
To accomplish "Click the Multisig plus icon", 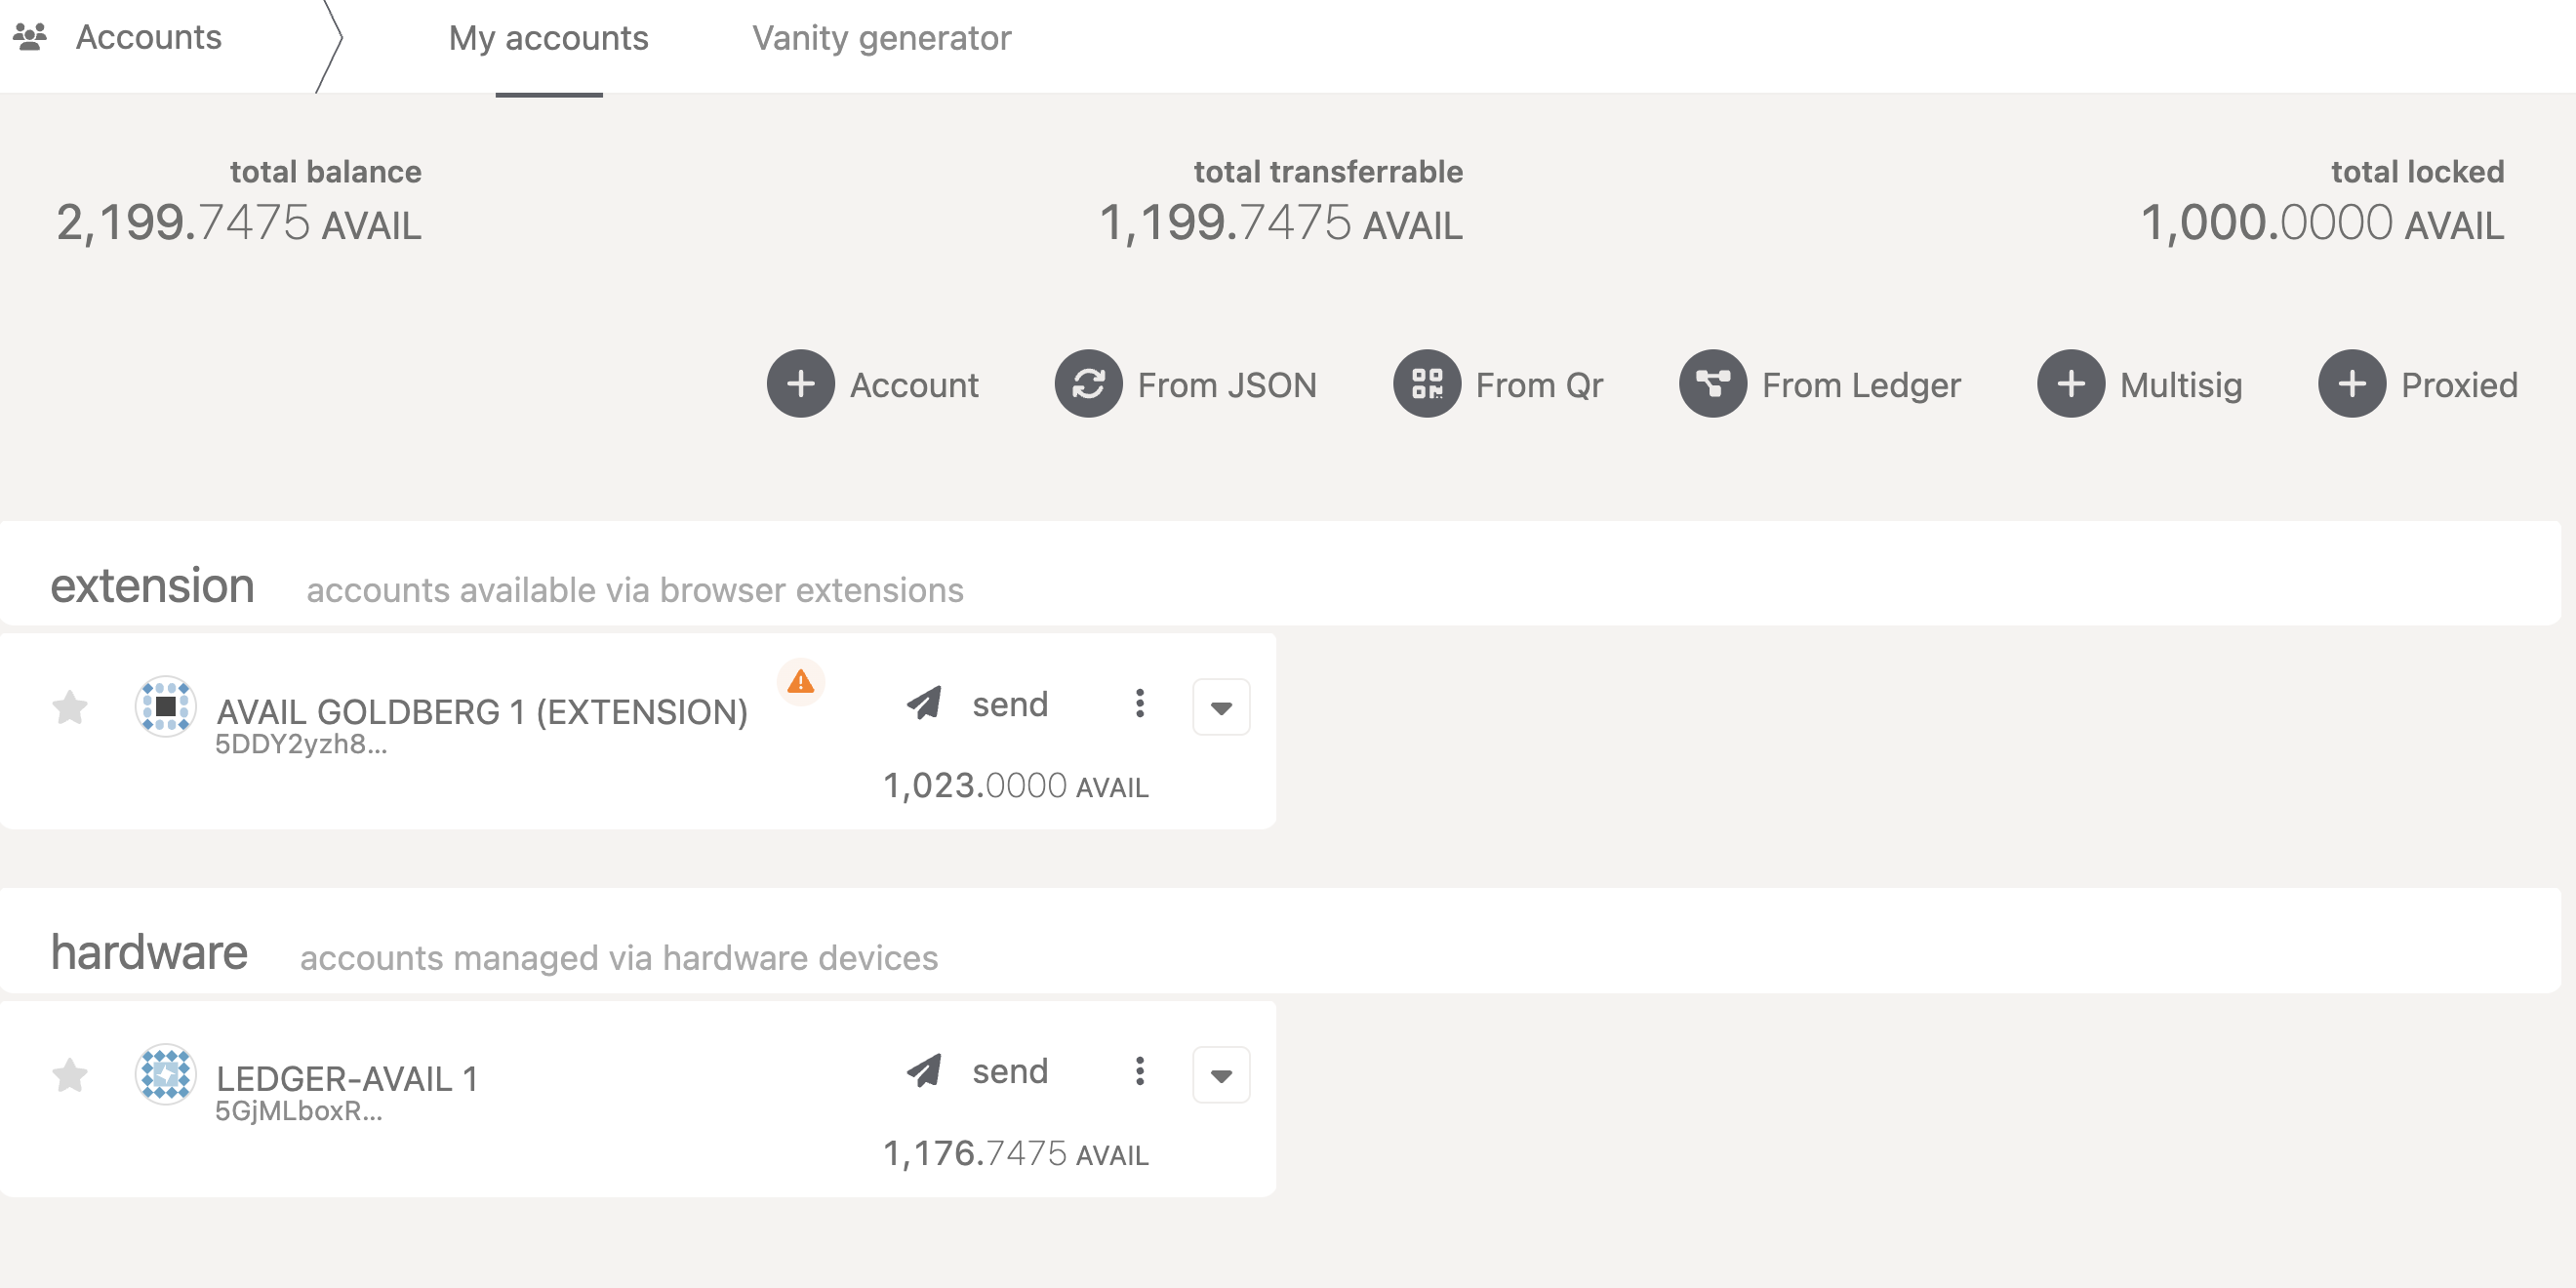I will pos(2070,384).
